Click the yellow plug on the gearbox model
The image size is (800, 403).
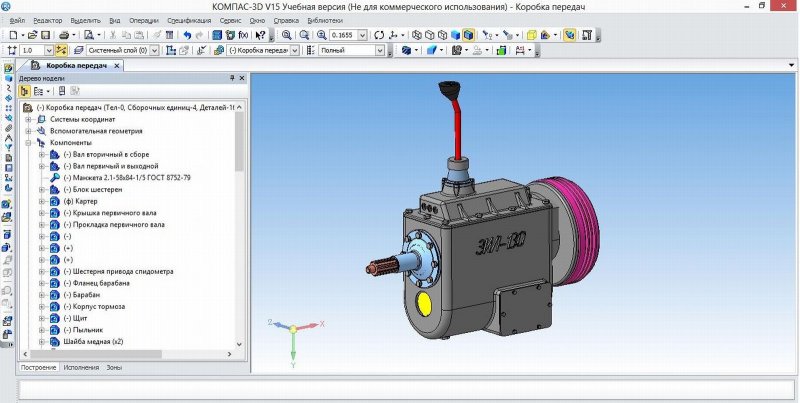(x=424, y=305)
